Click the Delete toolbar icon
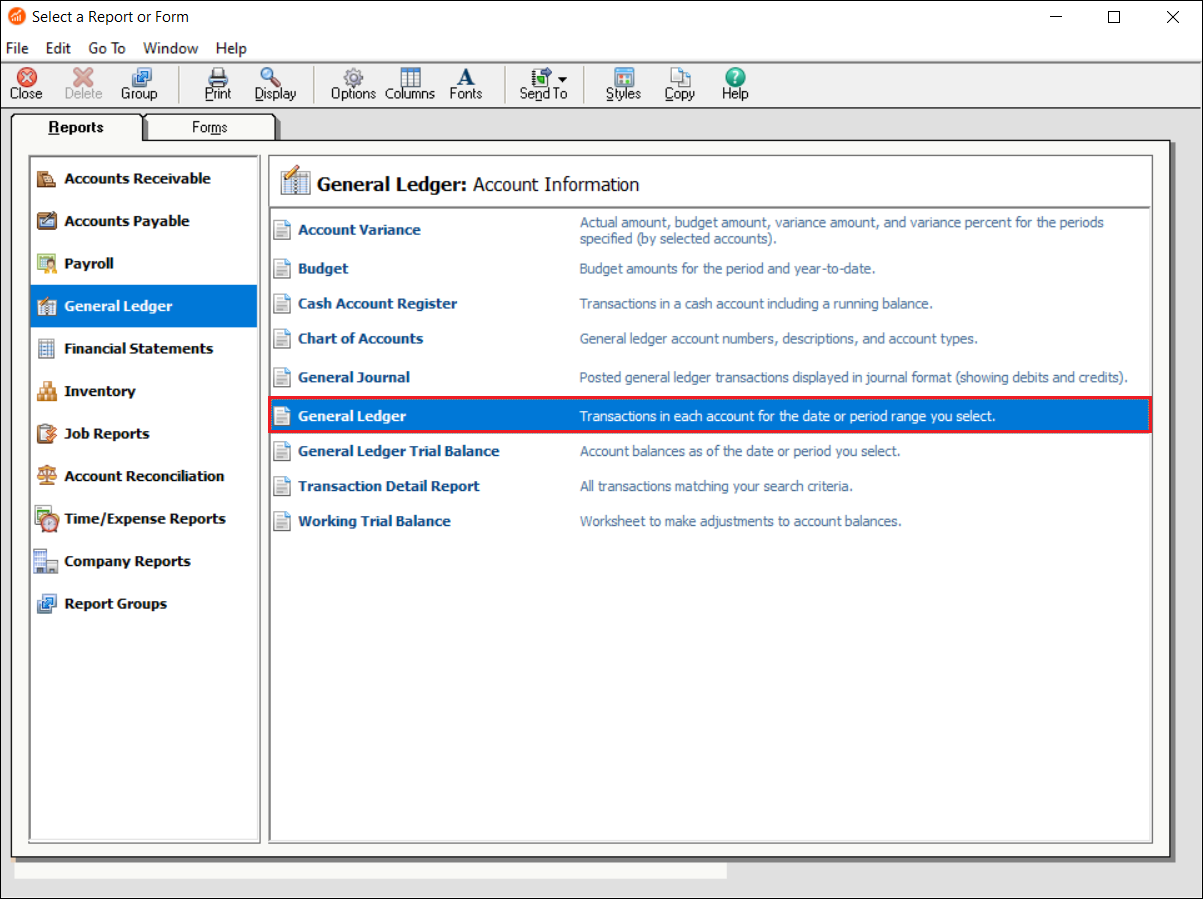The image size is (1203, 899). [83, 84]
